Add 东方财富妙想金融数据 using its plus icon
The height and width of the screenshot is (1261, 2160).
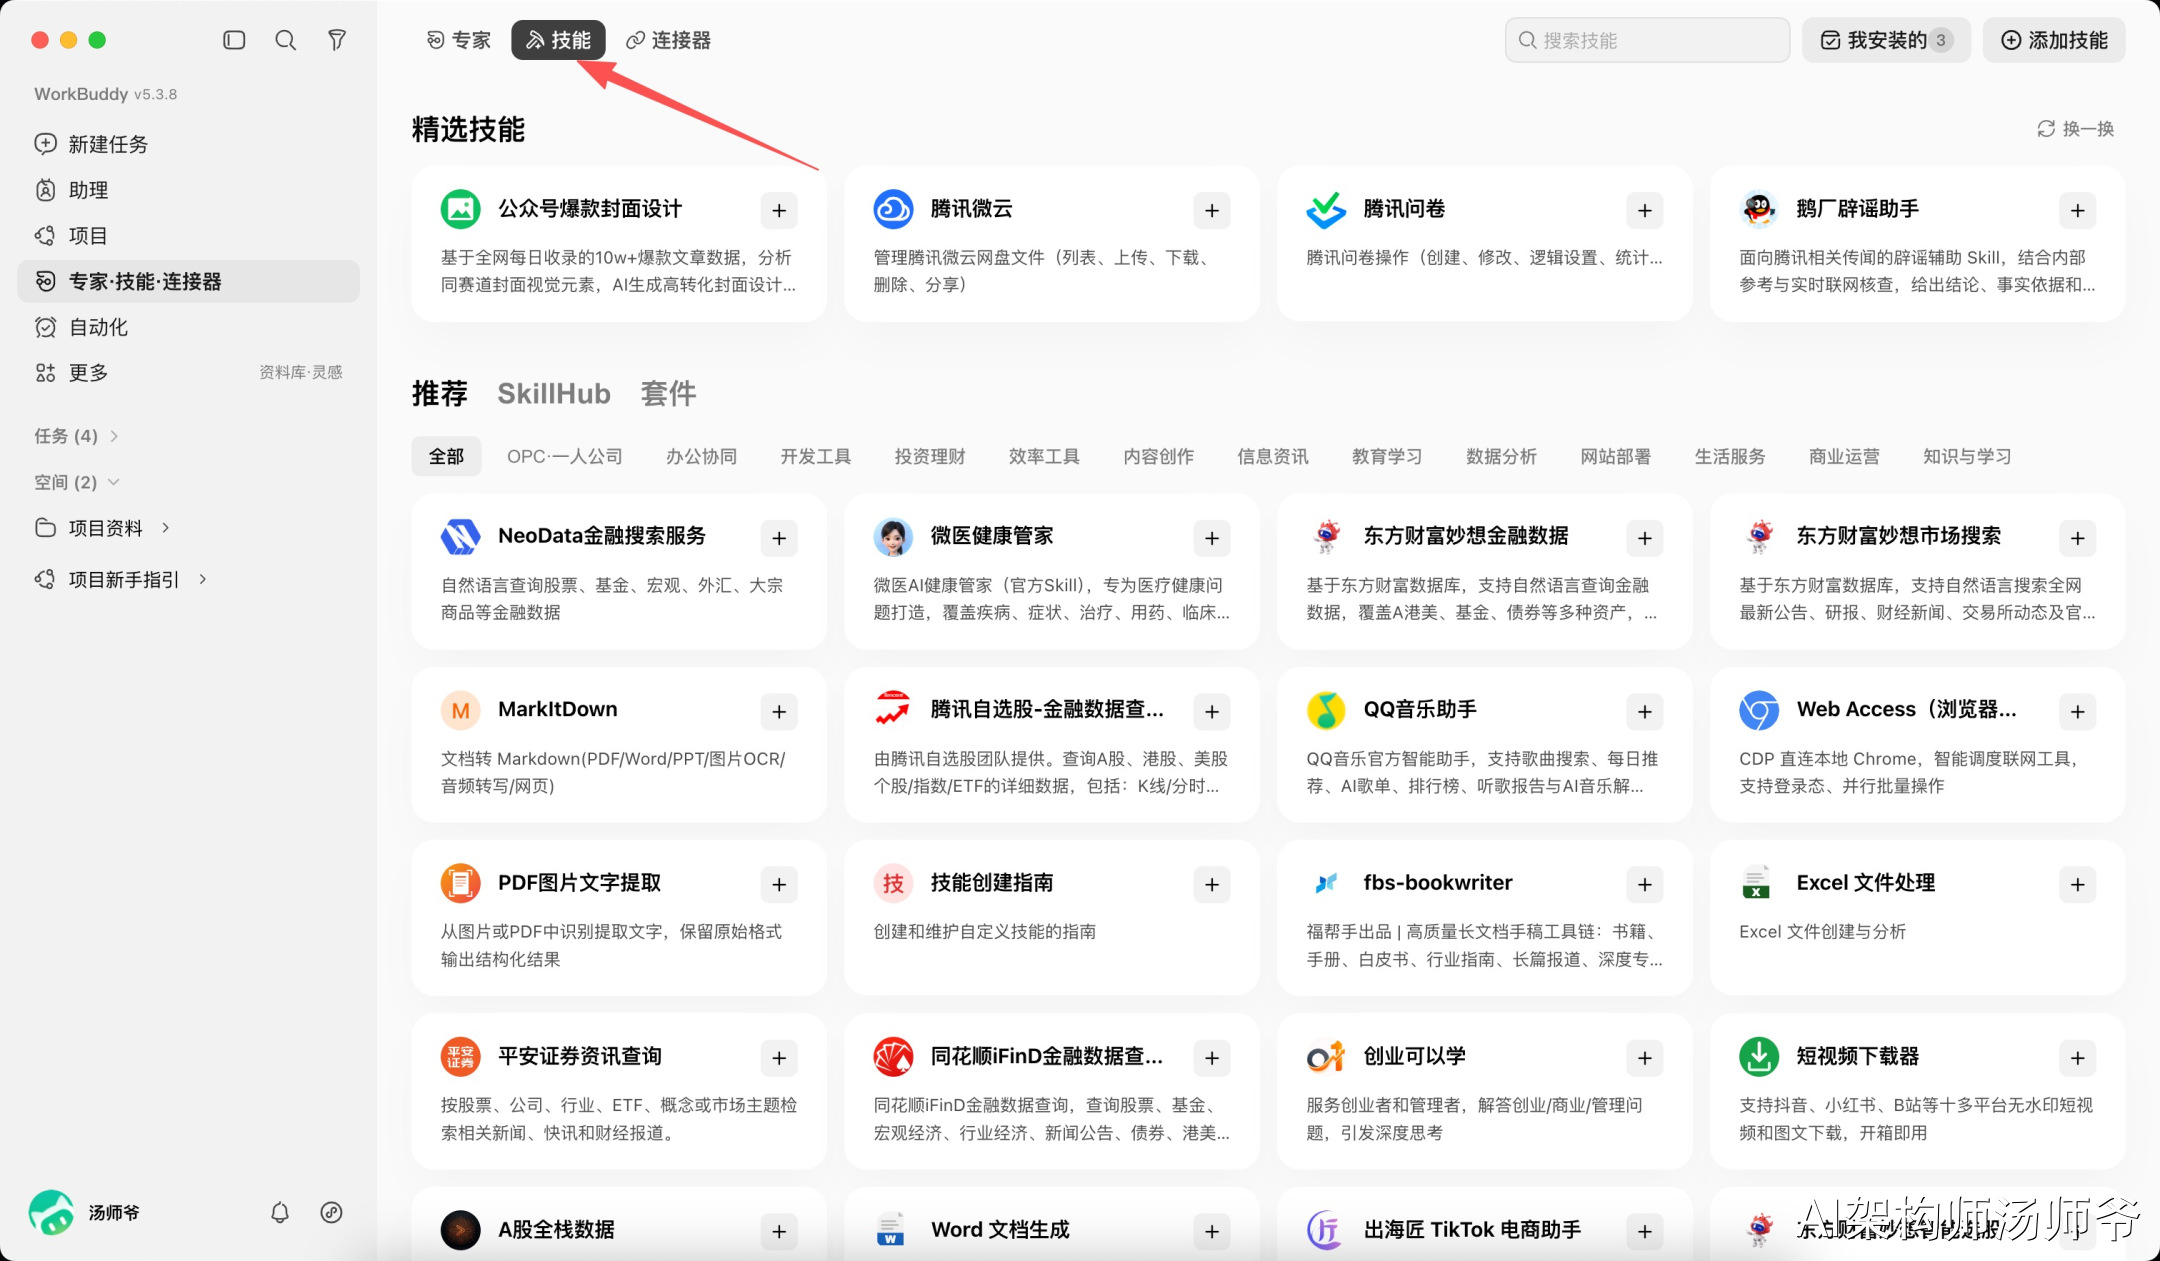pos(1645,538)
